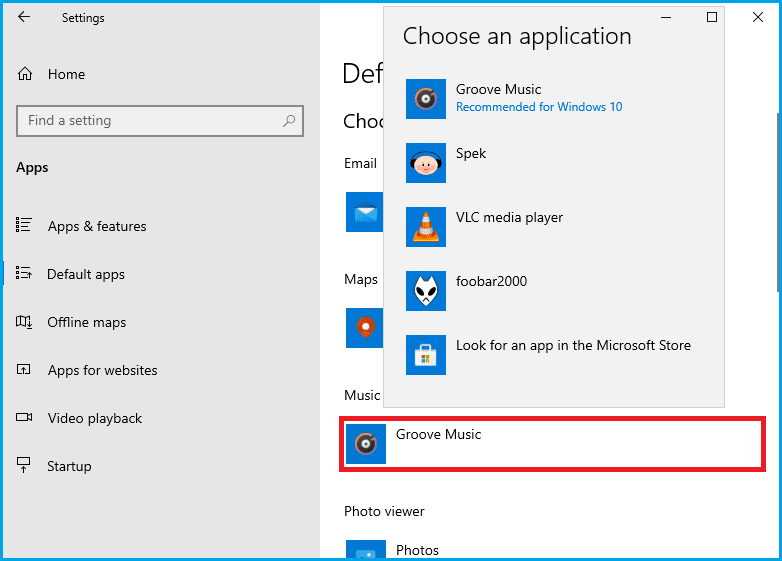The width and height of the screenshot is (782, 561).
Task: Click the Photos app icon
Action: click(x=366, y=549)
